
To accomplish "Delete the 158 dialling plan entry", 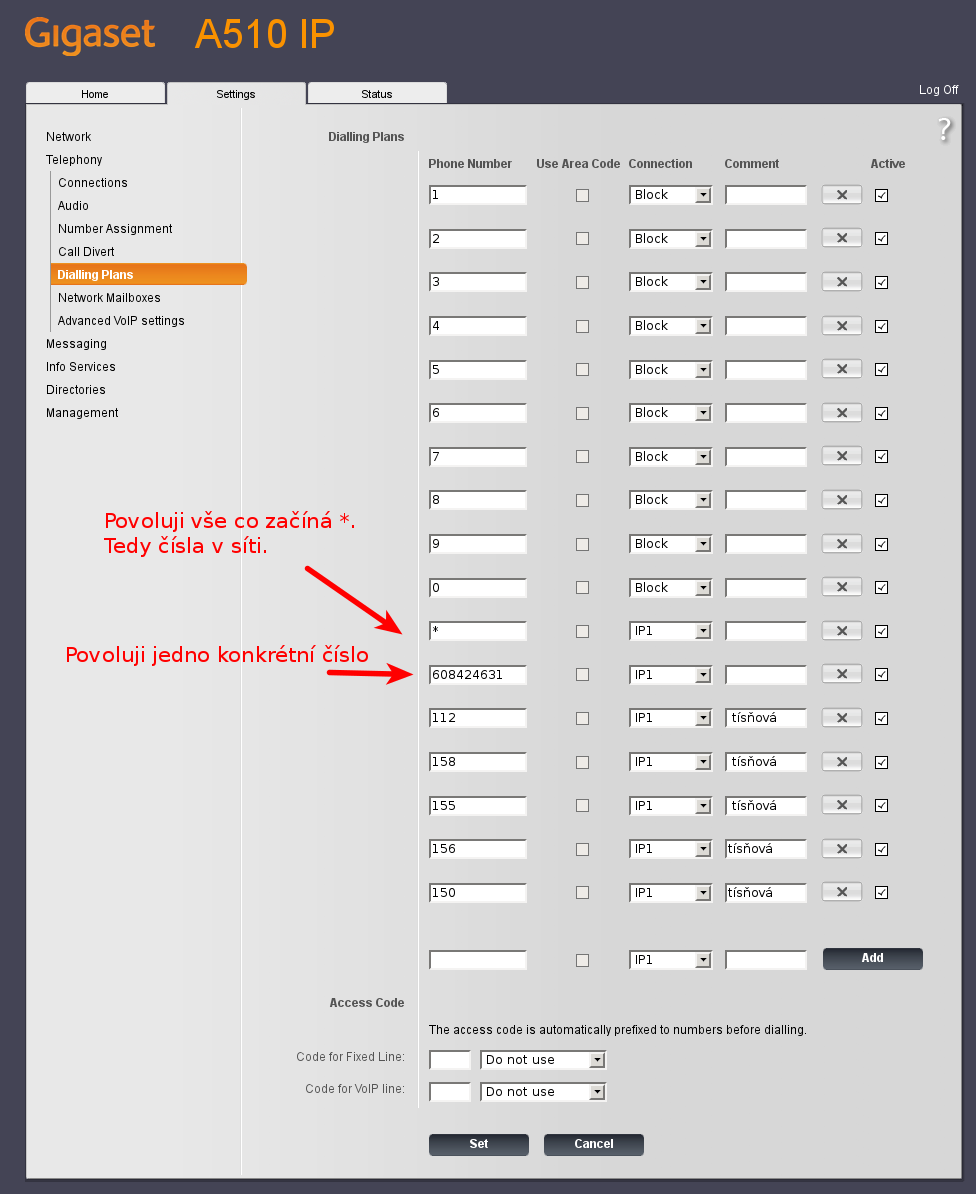I will [841, 762].
